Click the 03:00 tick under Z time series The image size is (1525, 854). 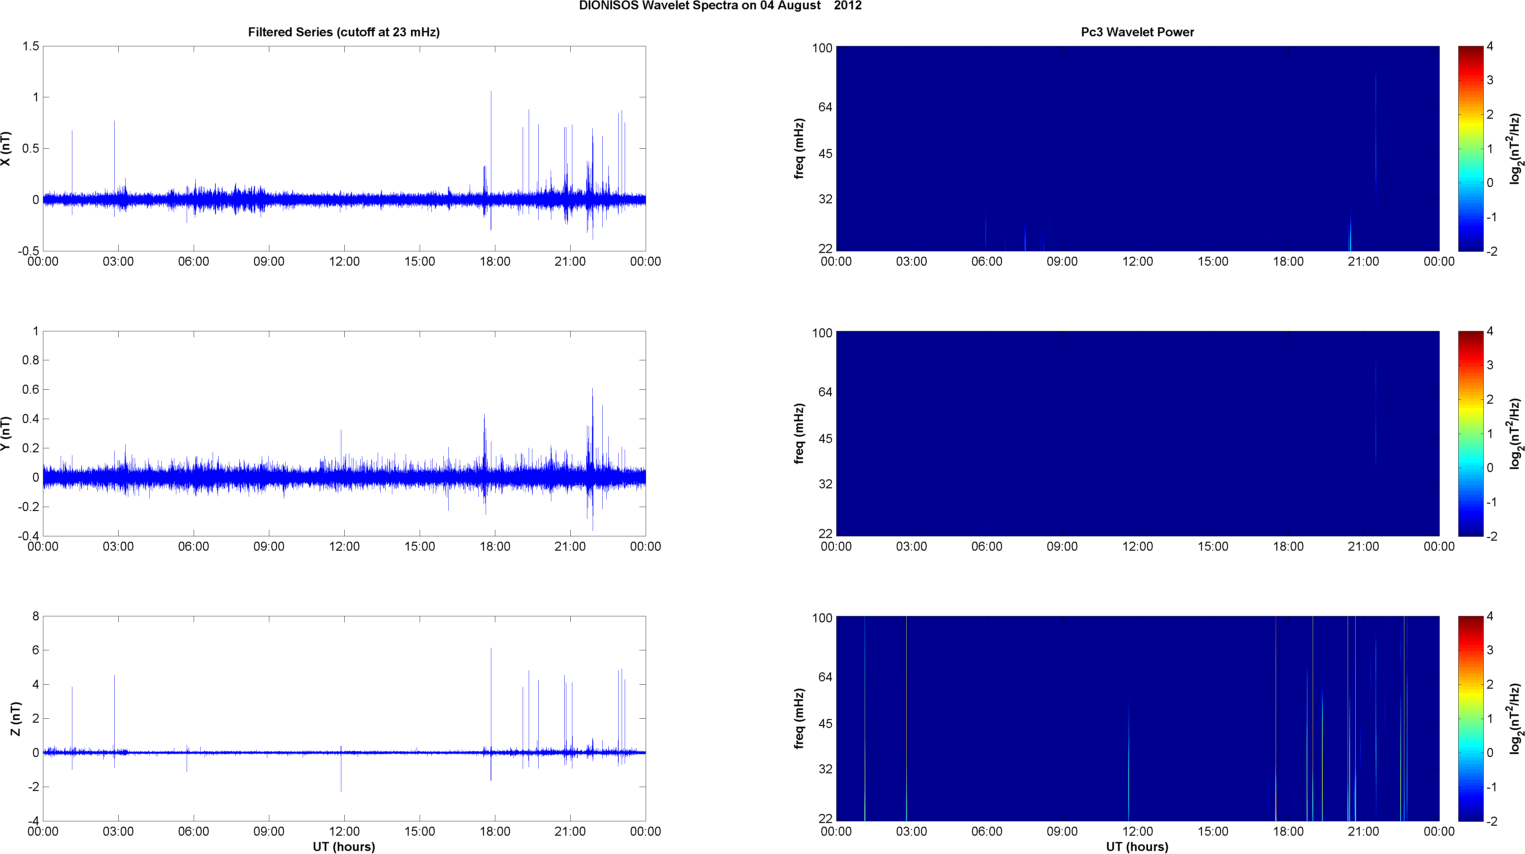pyautogui.click(x=118, y=832)
